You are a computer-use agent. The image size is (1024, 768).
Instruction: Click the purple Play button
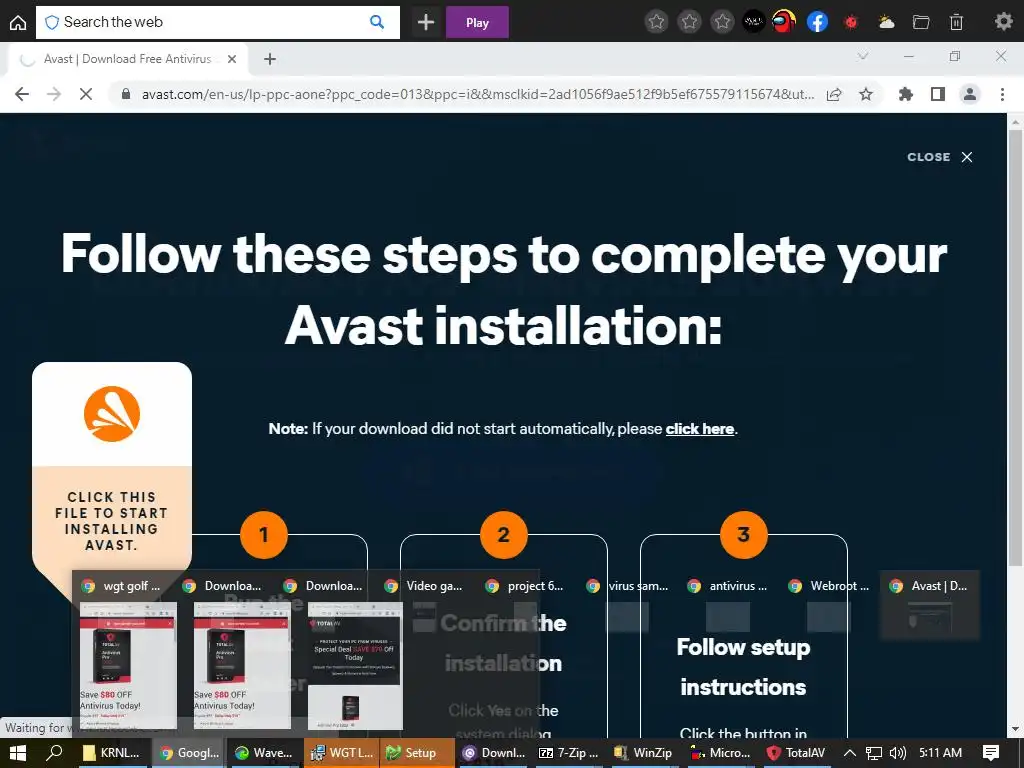(x=477, y=22)
